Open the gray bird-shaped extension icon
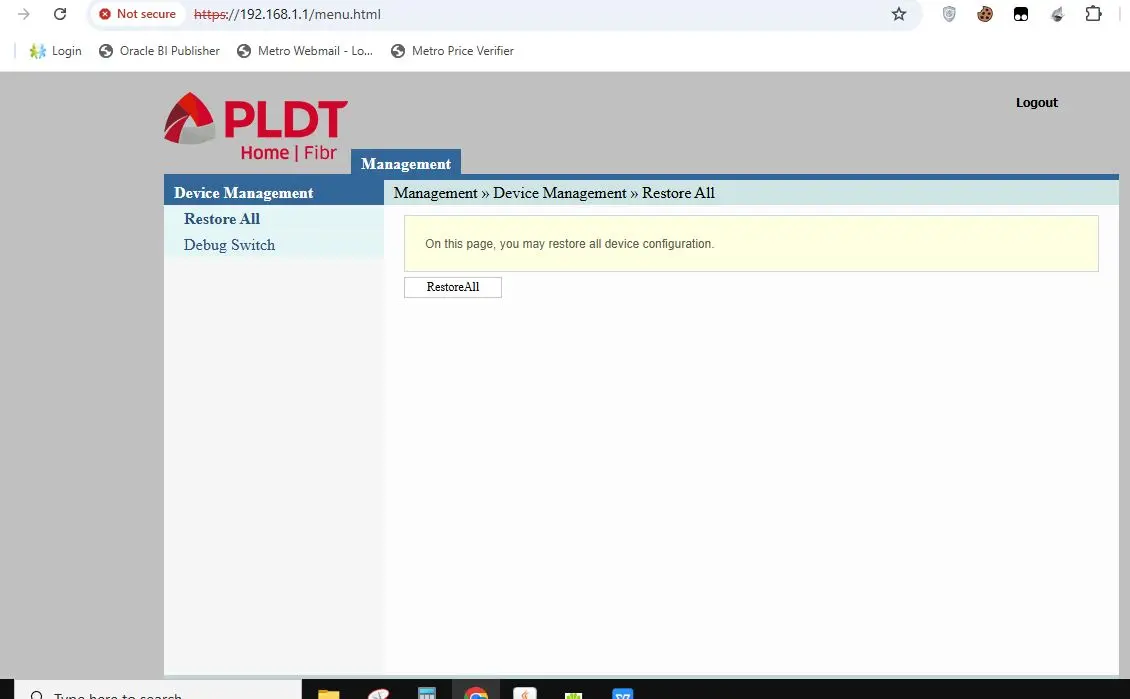Viewport: 1130px width, 699px height. click(x=1057, y=14)
